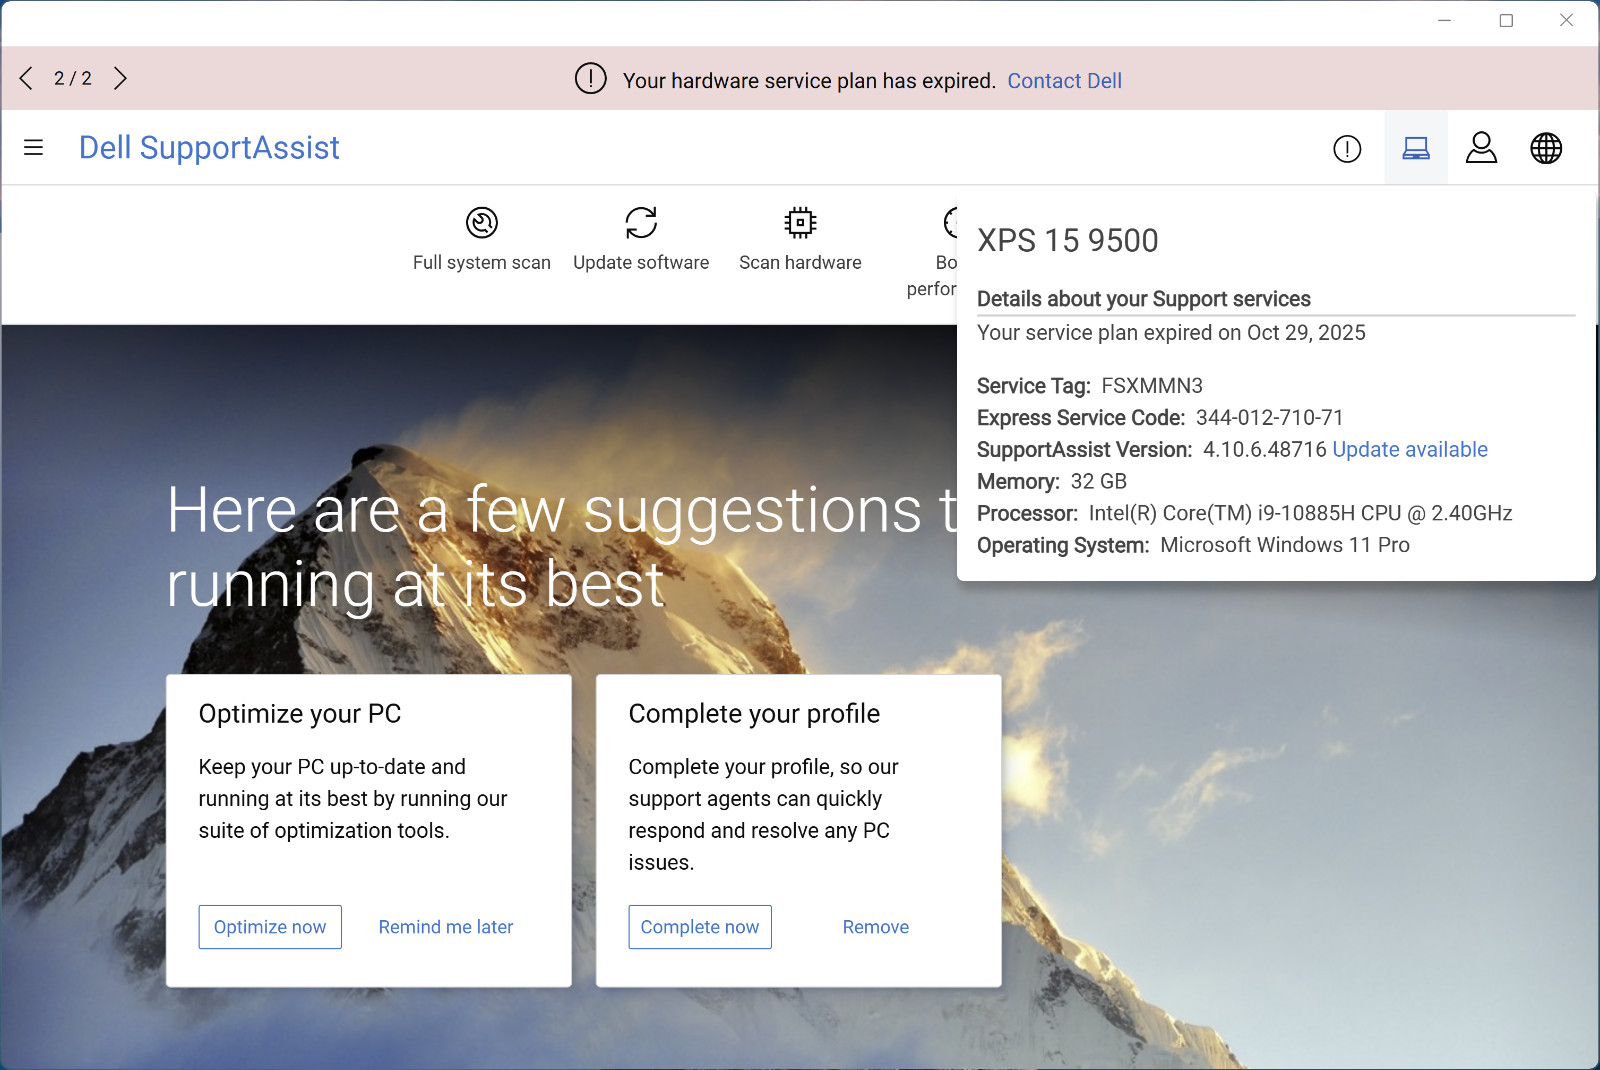1600x1070 pixels.
Task: Click the expired plan warning icon in banner
Action: [x=590, y=79]
